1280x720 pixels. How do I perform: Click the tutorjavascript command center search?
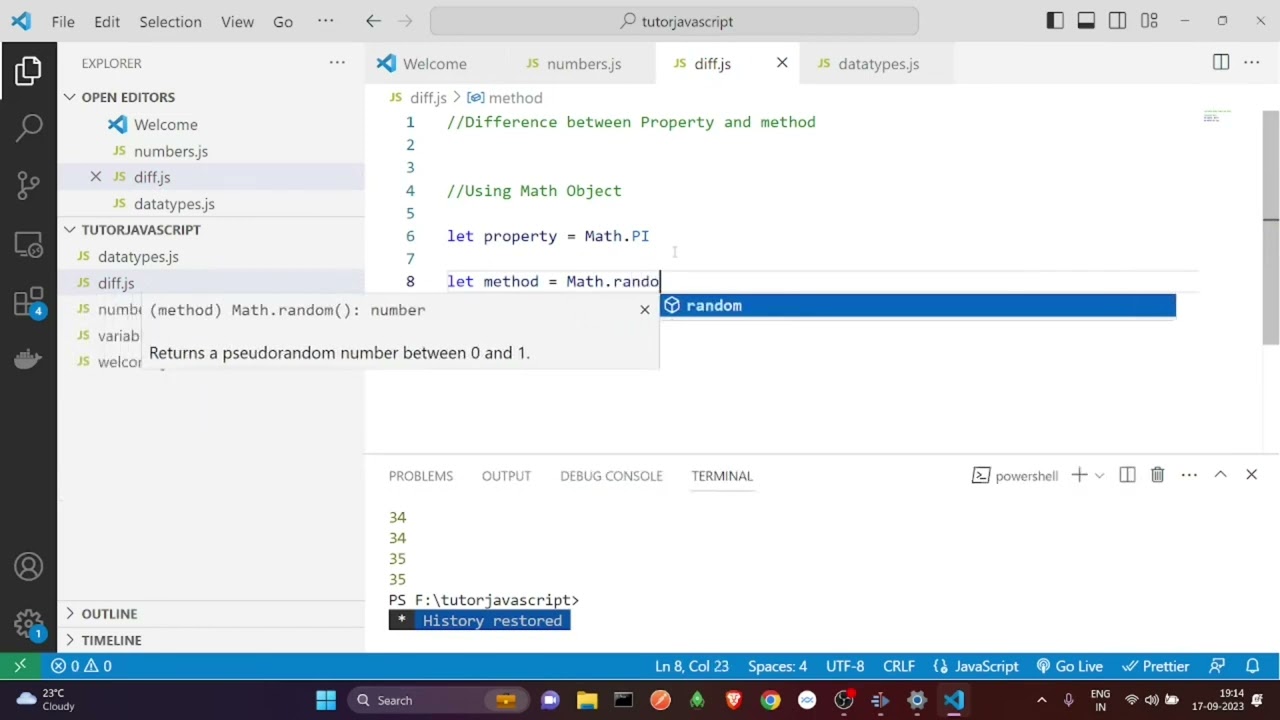coord(674,21)
